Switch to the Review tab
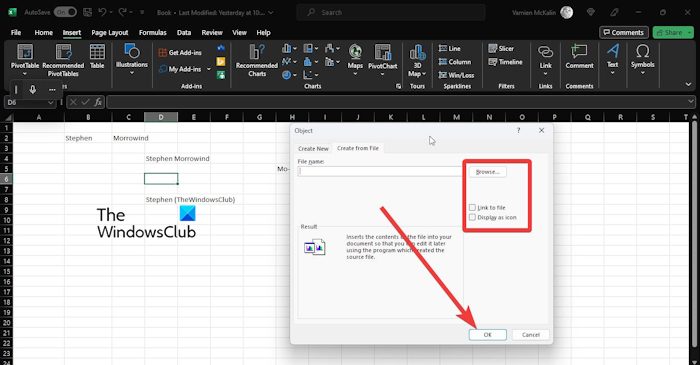This screenshot has width=700, height=365. click(212, 33)
